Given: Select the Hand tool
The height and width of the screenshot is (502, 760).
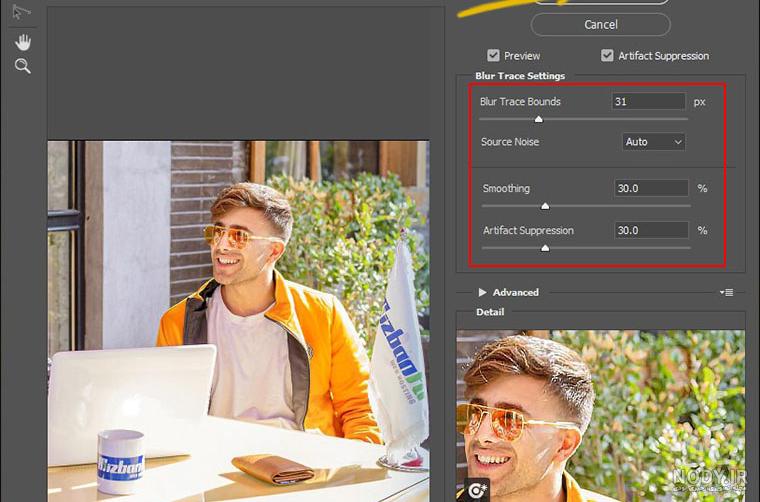Looking at the screenshot, I should (x=23, y=43).
